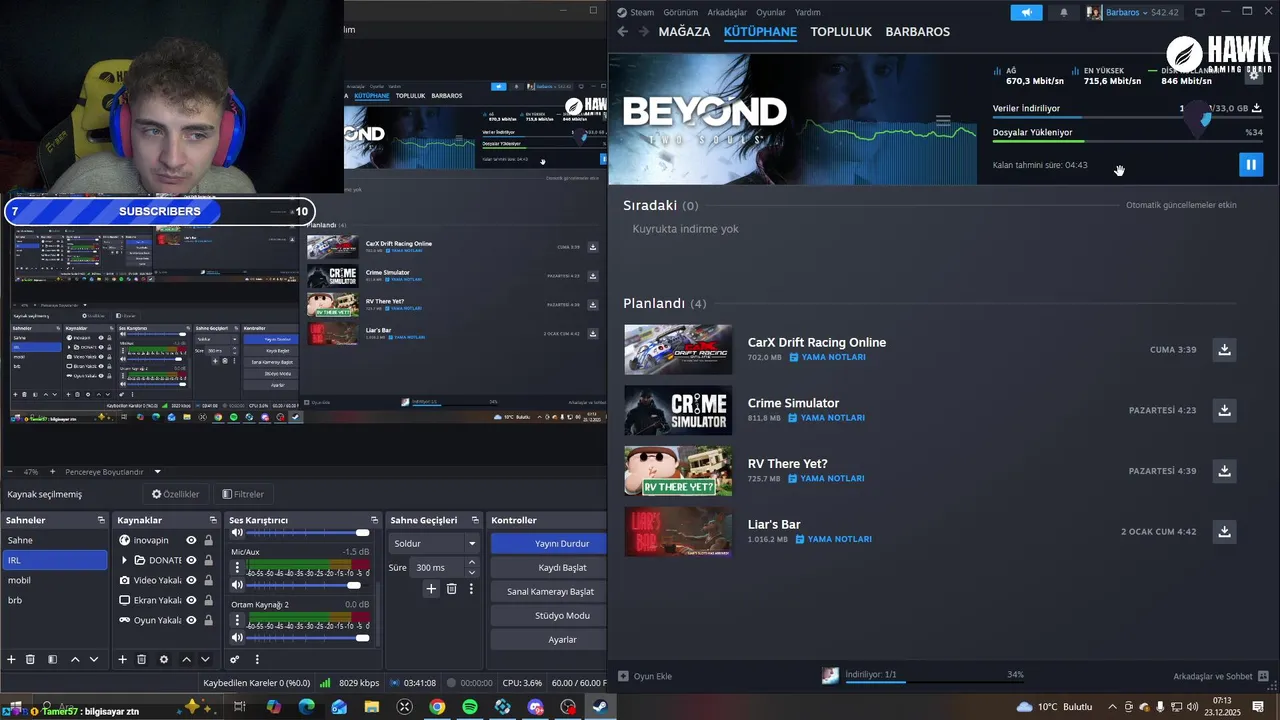Image resolution: width=1280 pixels, height=720 pixels.
Task: Open Ortam Kaynağı 2 three-dot menu
Action: (237, 620)
